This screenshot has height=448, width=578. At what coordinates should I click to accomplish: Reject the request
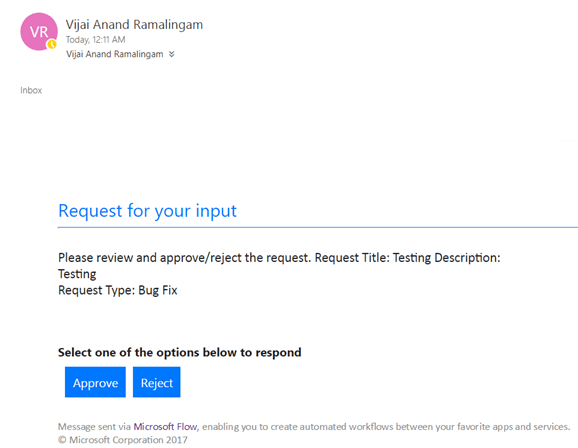pyautogui.click(x=157, y=382)
